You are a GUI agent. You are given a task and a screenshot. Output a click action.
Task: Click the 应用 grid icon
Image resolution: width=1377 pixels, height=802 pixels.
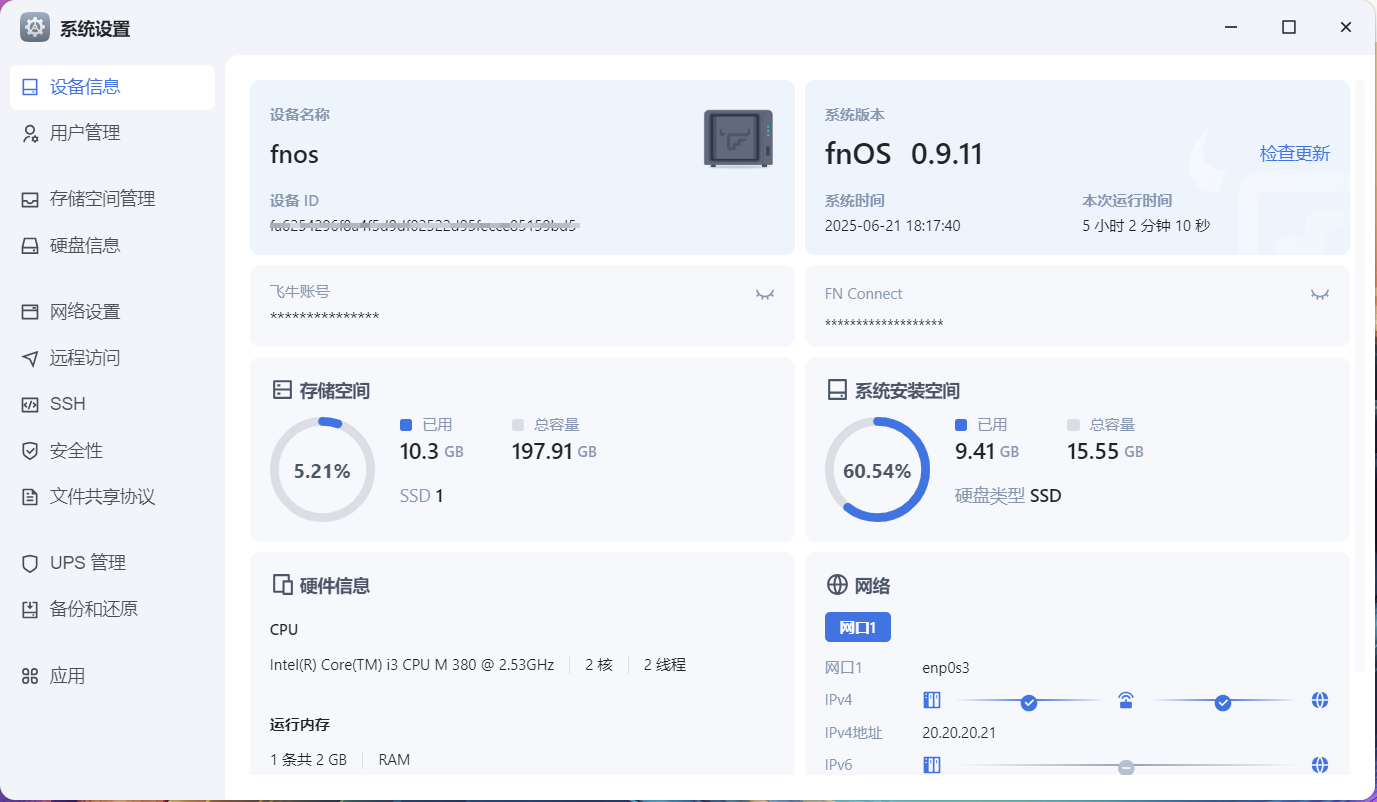[30, 676]
